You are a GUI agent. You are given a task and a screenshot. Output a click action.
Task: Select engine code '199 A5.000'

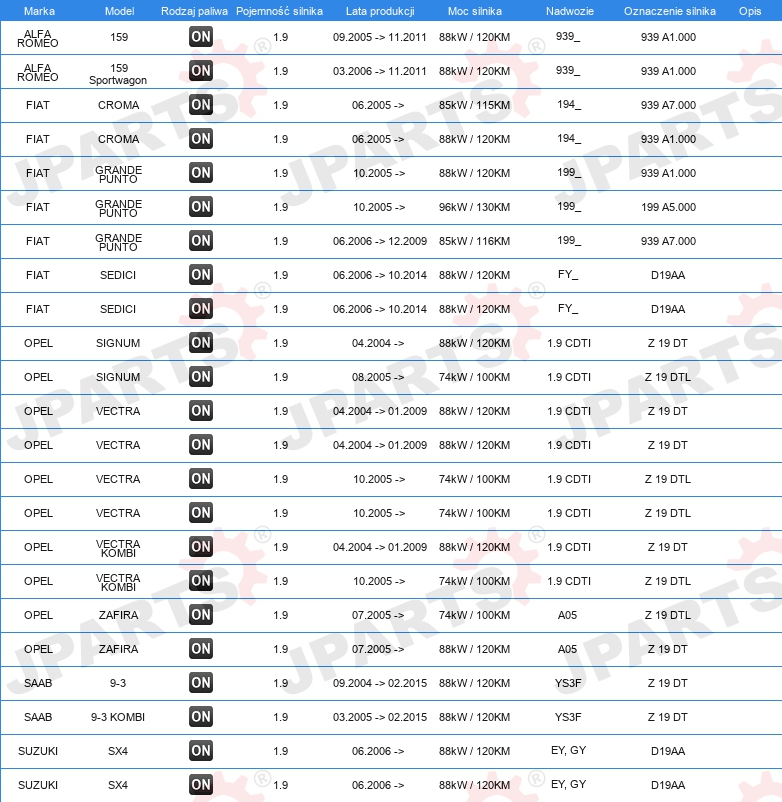(x=668, y=207)
